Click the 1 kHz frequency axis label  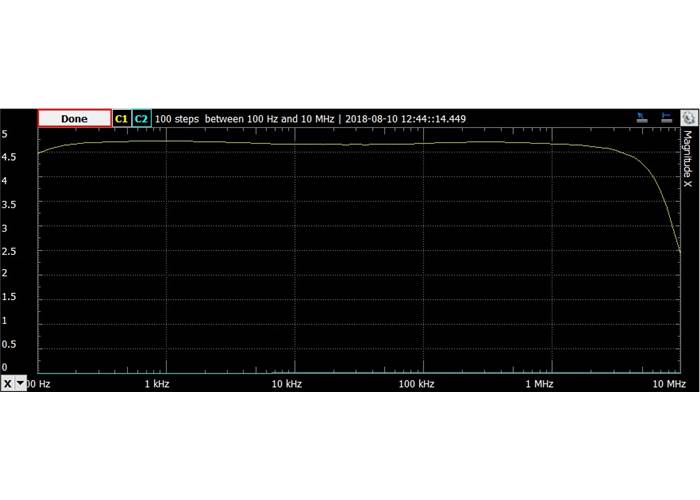[161, 384]
